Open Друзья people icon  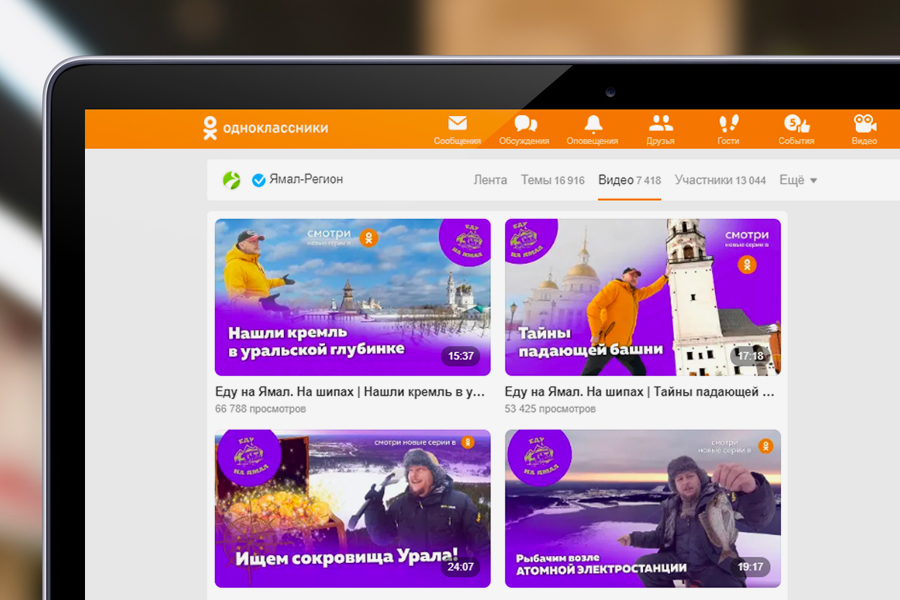point(661,123)
